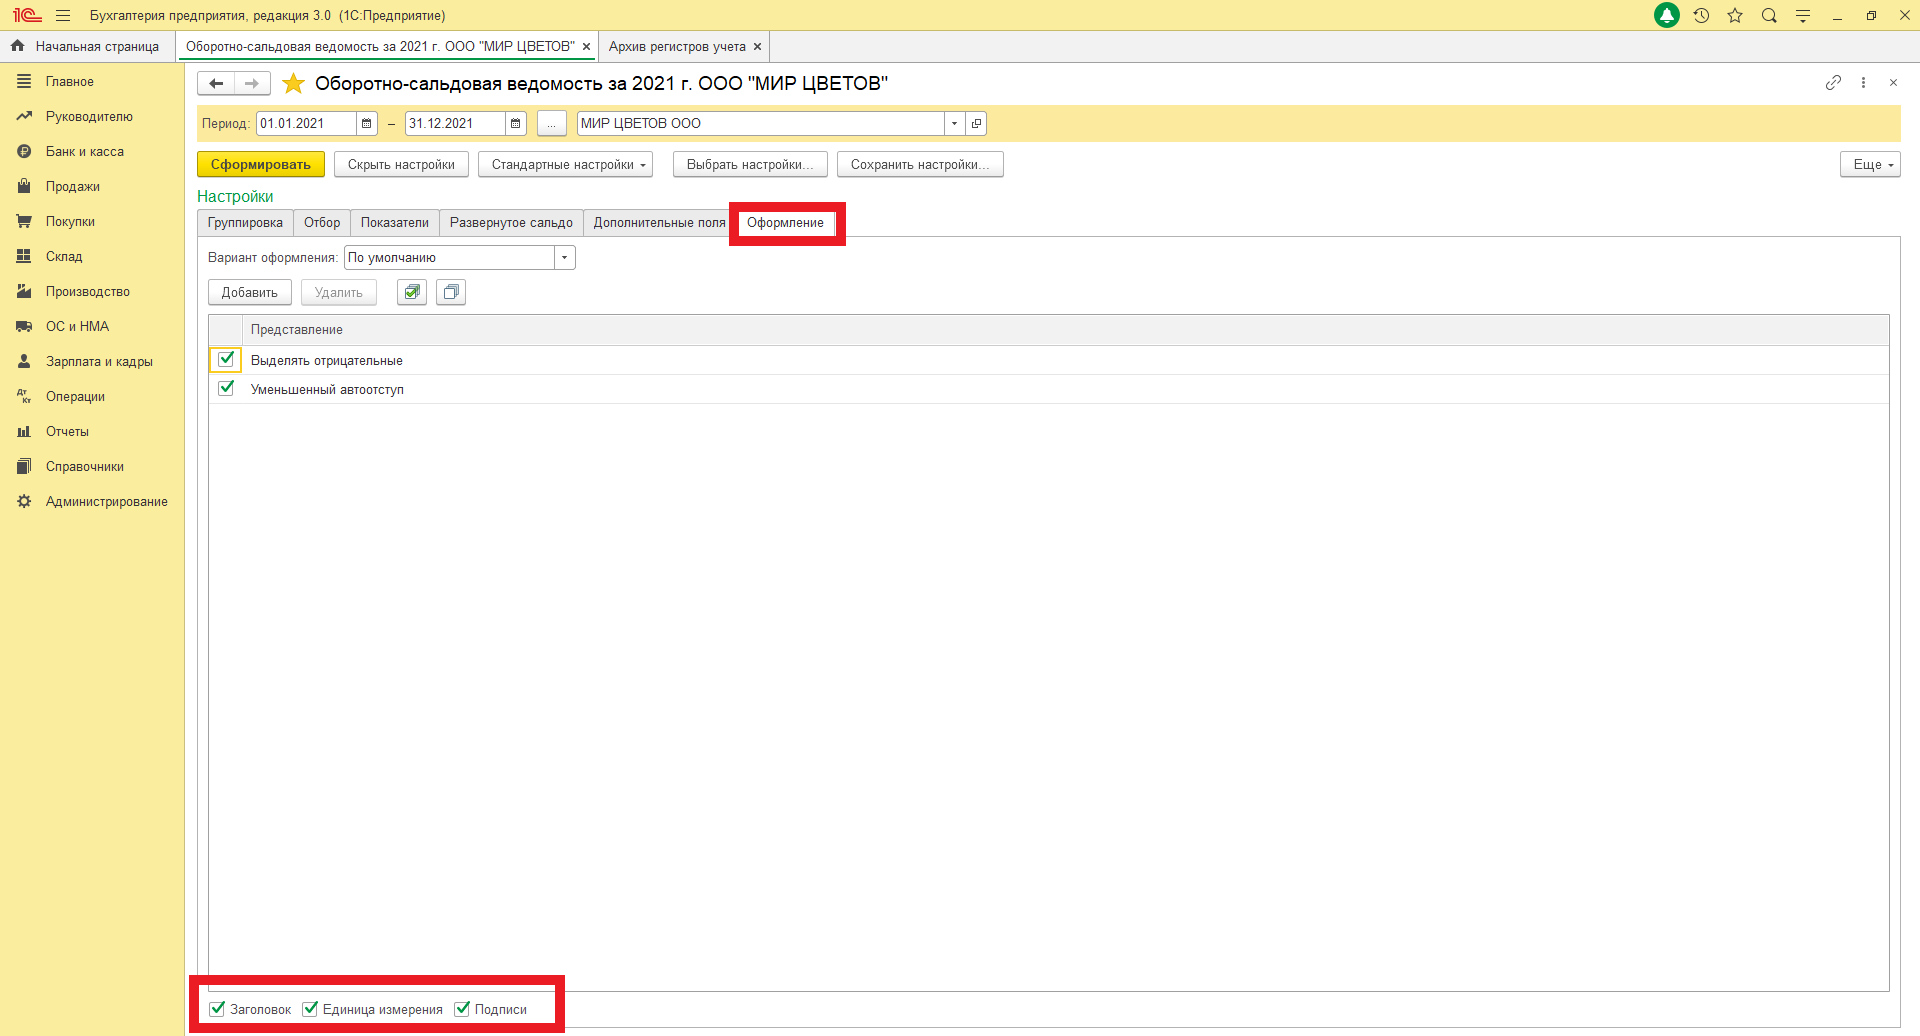Open Банк и касса section
Screen dimensions: 1920x1036
point(85,152)
